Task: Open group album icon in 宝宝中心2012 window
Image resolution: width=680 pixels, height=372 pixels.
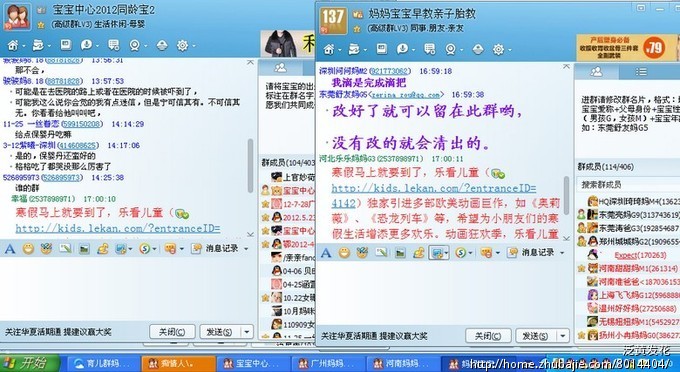Action: click(x=65, y=44)
